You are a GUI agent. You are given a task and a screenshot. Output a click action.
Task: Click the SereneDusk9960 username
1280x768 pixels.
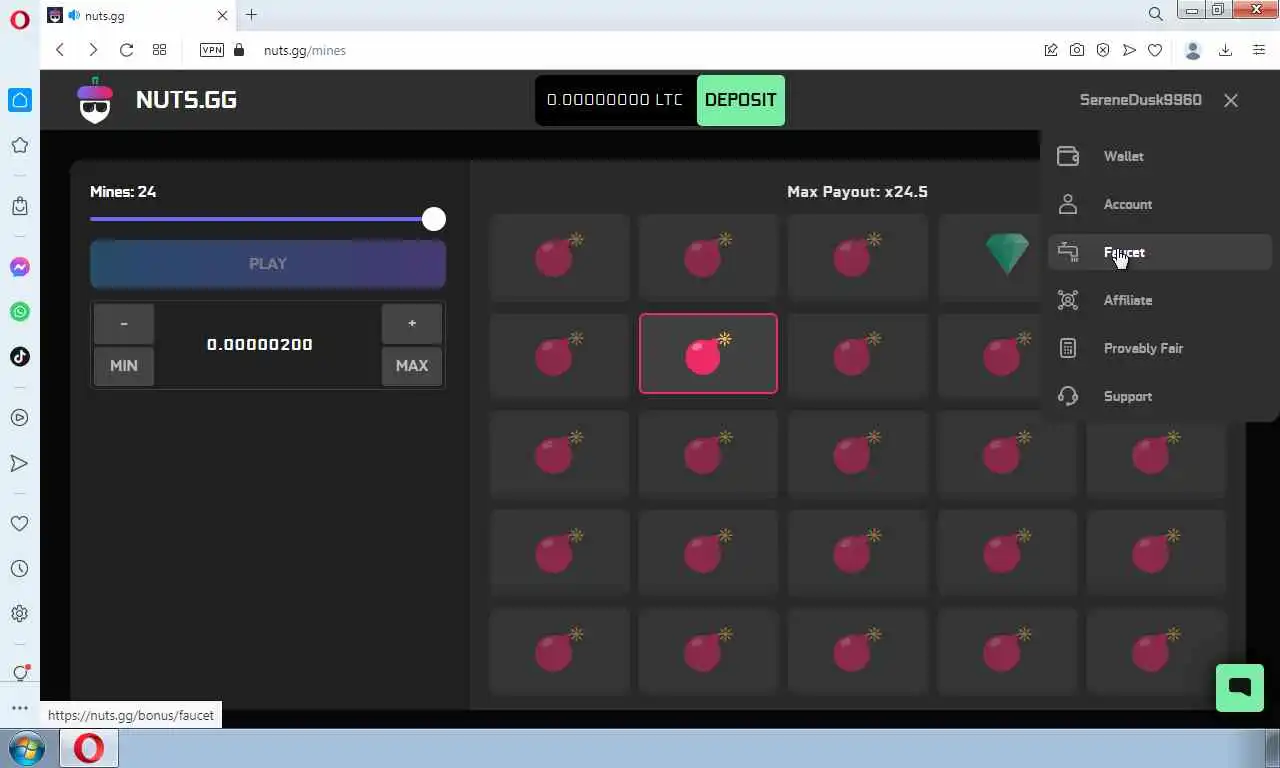(x=1141, y=100)
